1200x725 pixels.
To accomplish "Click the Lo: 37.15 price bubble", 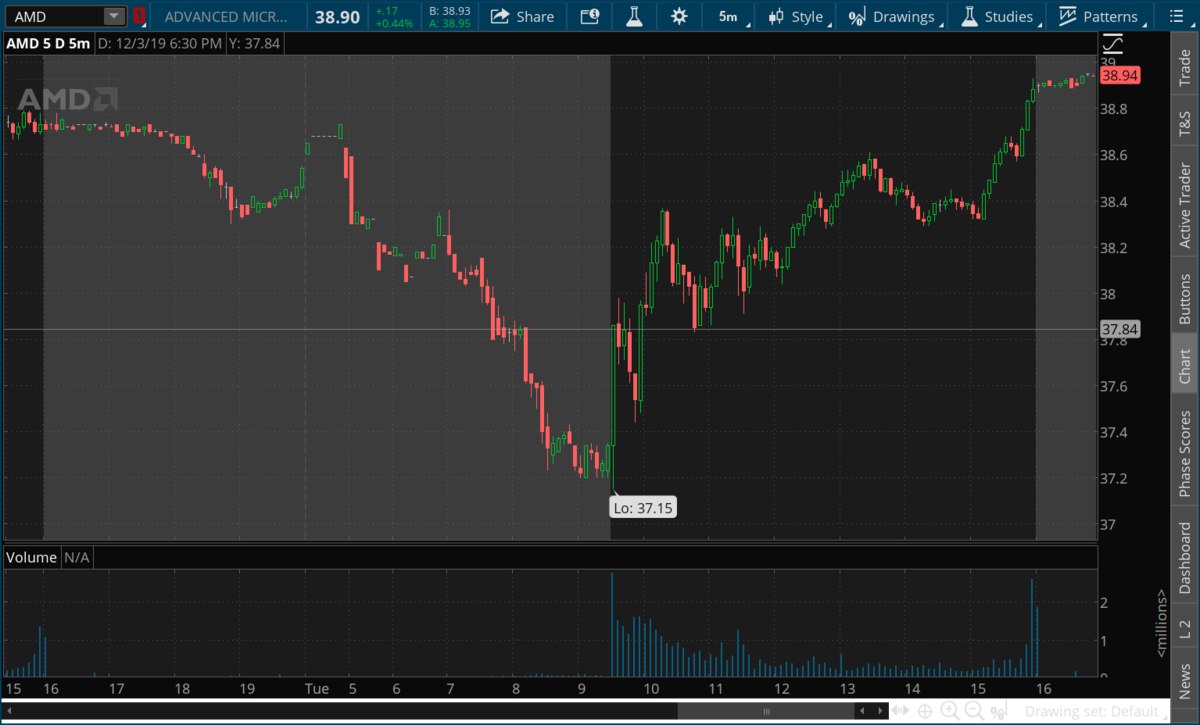I will [x=644, y=508].
